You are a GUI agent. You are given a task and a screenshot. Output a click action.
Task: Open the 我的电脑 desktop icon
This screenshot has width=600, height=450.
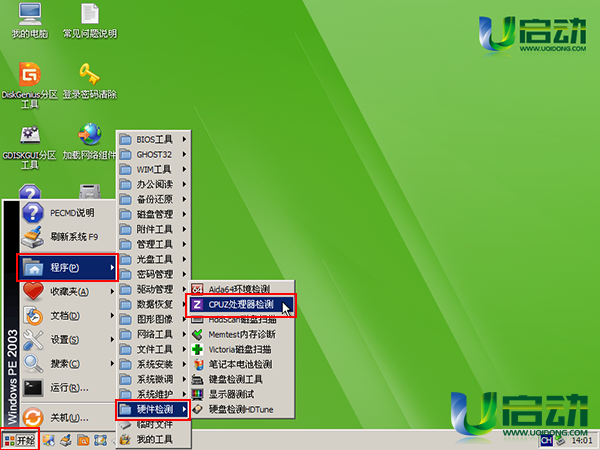pos(30,21)
